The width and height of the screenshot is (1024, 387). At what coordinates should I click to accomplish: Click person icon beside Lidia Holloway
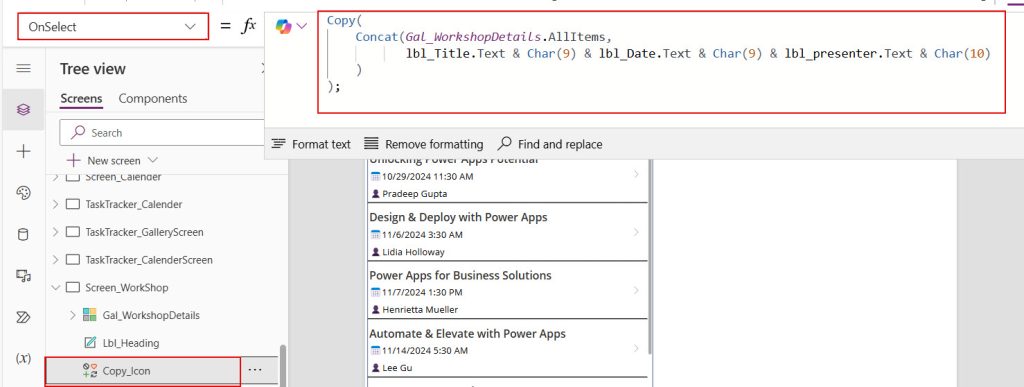click(375, 252)
